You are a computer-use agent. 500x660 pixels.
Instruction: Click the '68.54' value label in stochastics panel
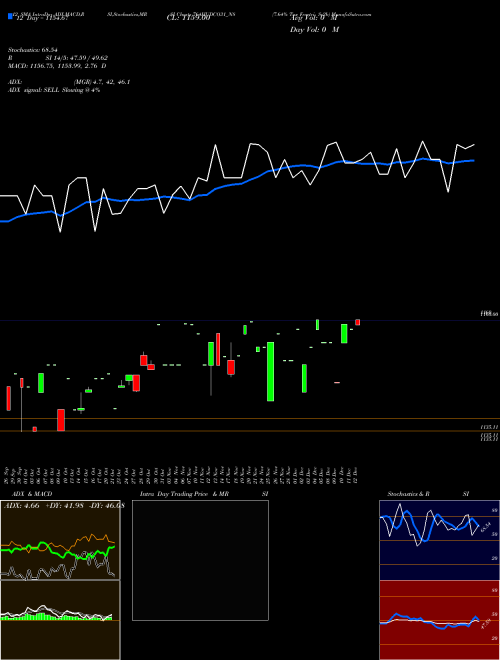[486, 527]
